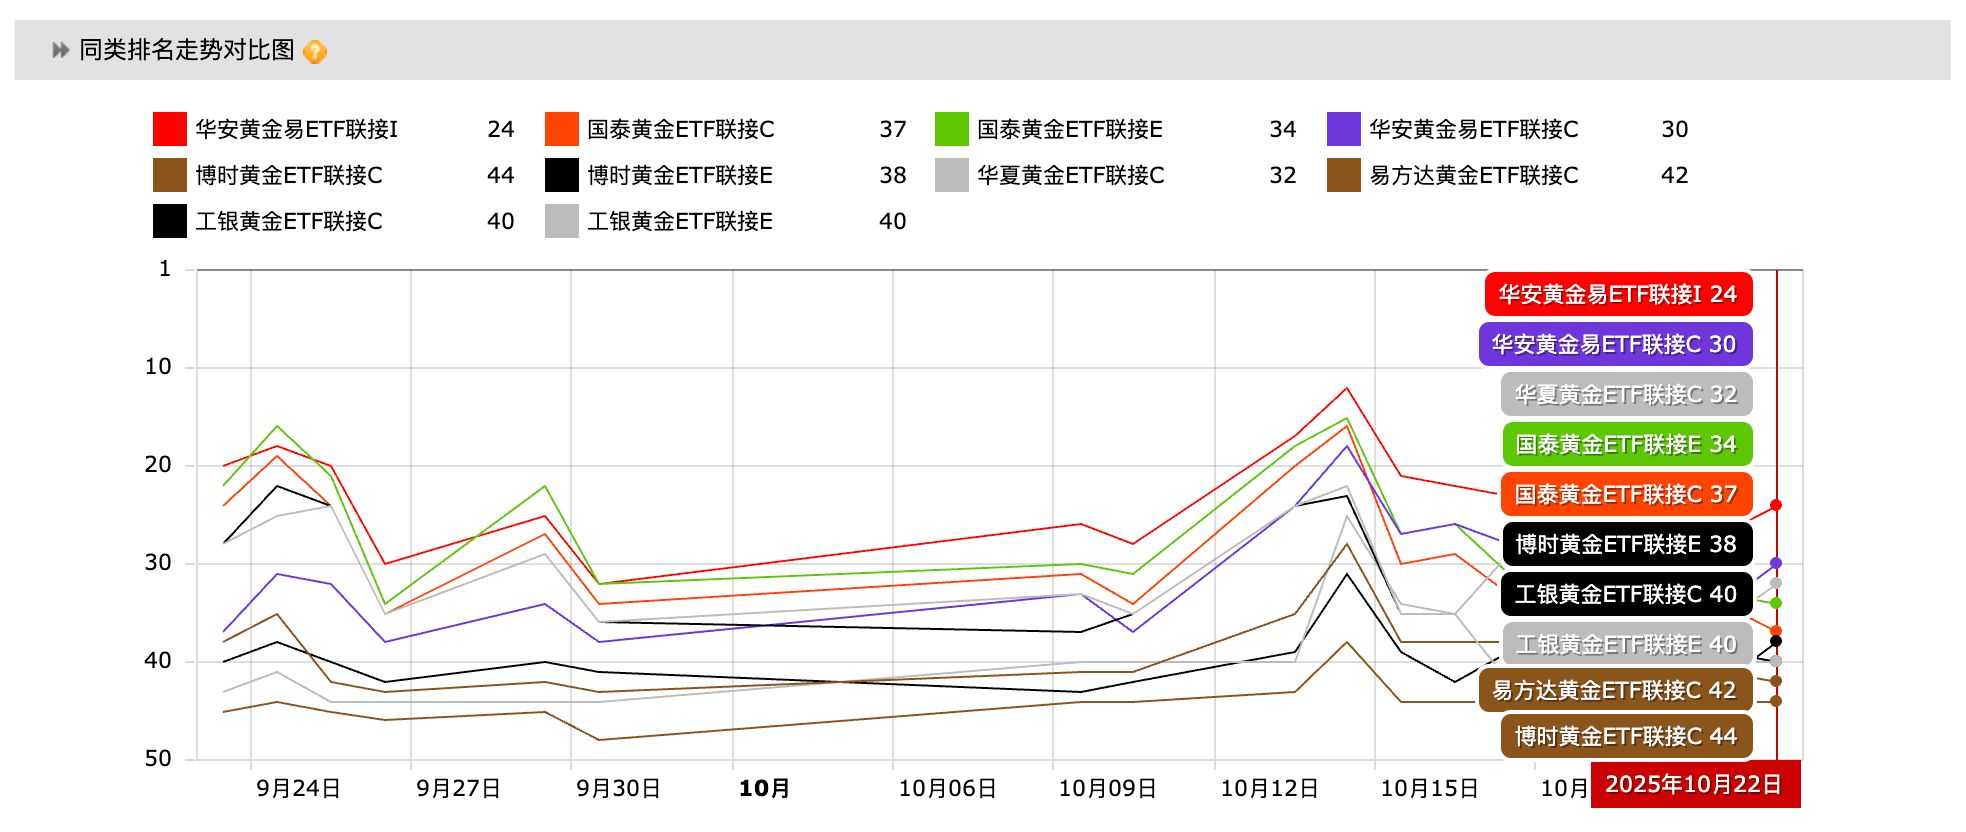Click the gray swatch for 工银黄金ETF联接E
This screenshot has height=832, width=1966.
[562, 221]
